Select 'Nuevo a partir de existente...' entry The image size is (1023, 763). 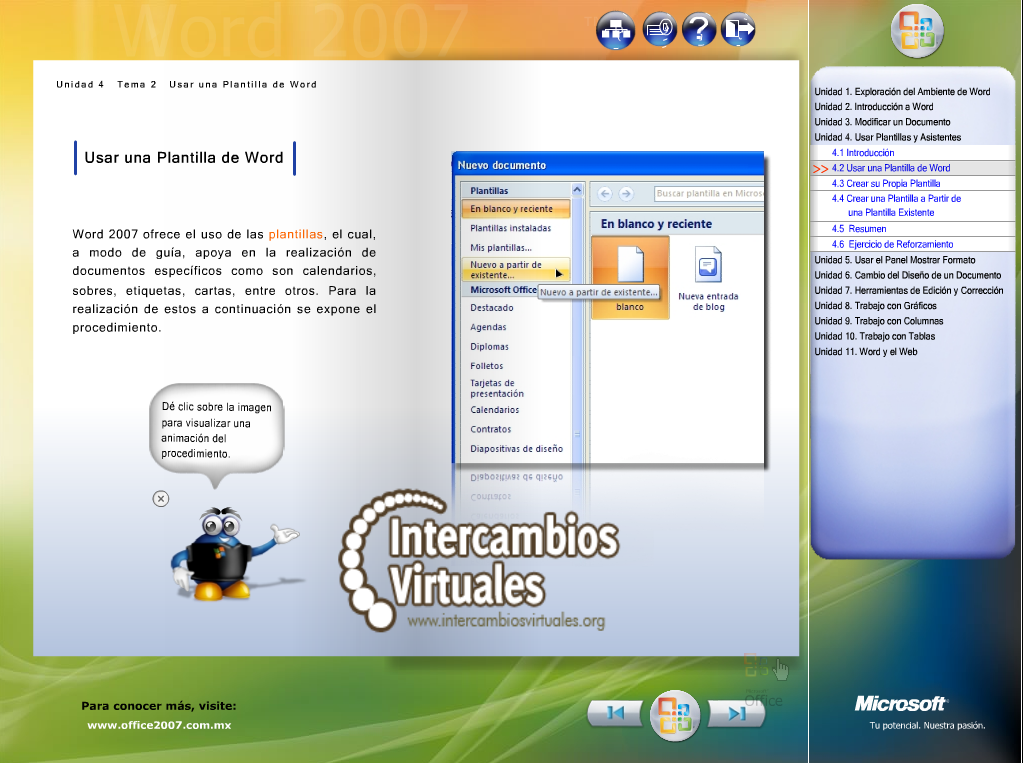coord(515,270)
